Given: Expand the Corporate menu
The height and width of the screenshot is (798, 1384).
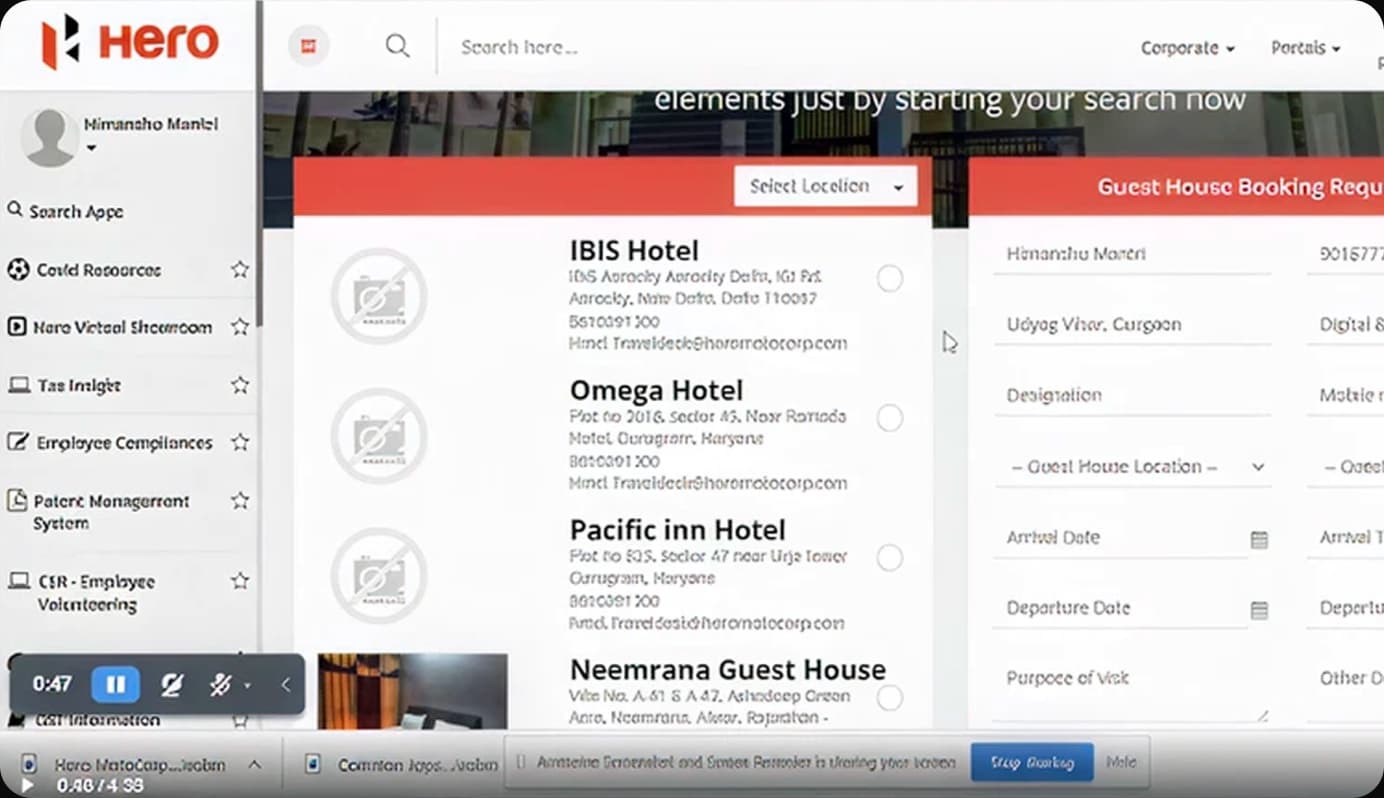Looking at the screenshot, I should coord(1188,48).
